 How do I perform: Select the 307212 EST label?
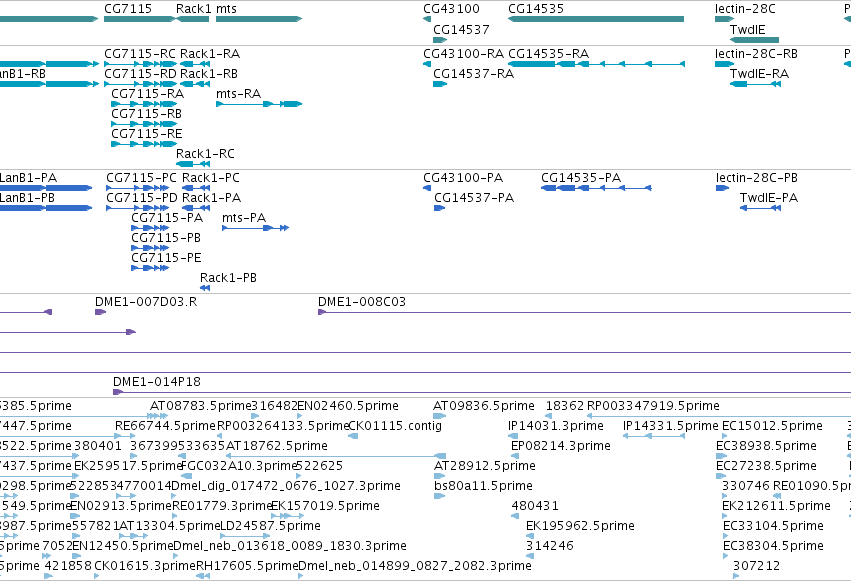[x=757, y=565]
